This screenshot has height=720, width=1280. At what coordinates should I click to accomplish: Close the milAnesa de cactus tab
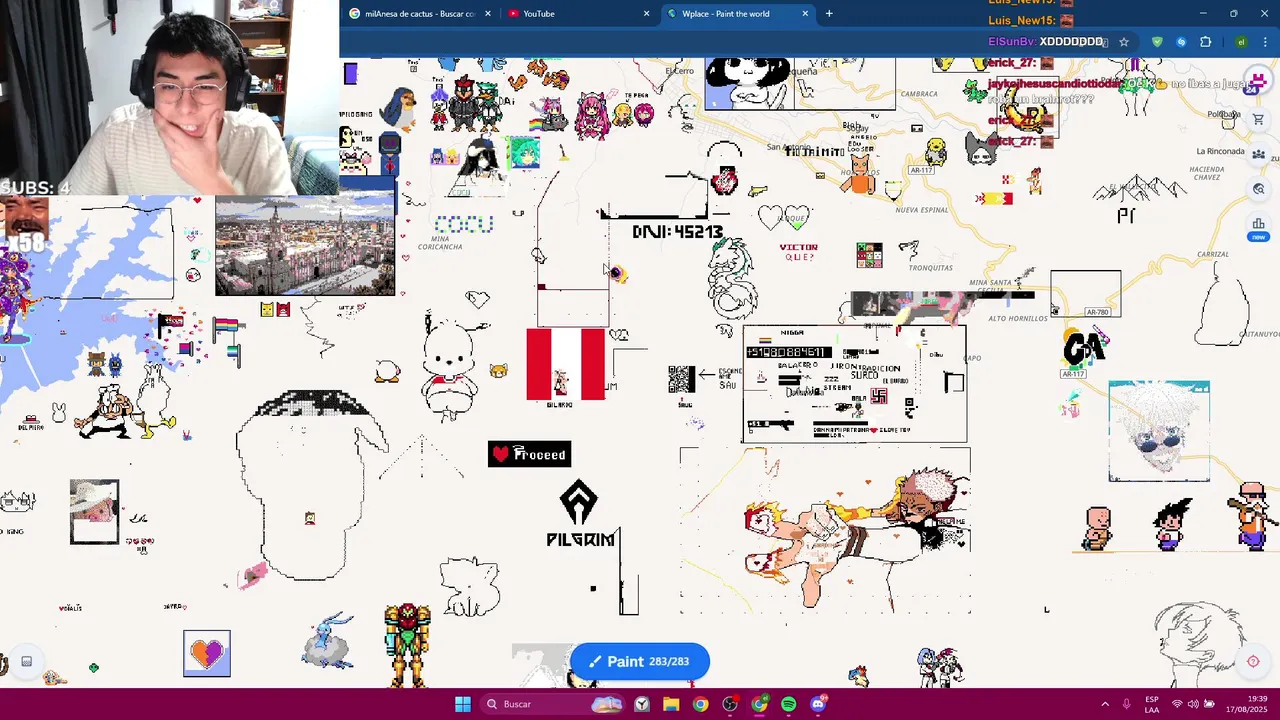pos(488,14)
